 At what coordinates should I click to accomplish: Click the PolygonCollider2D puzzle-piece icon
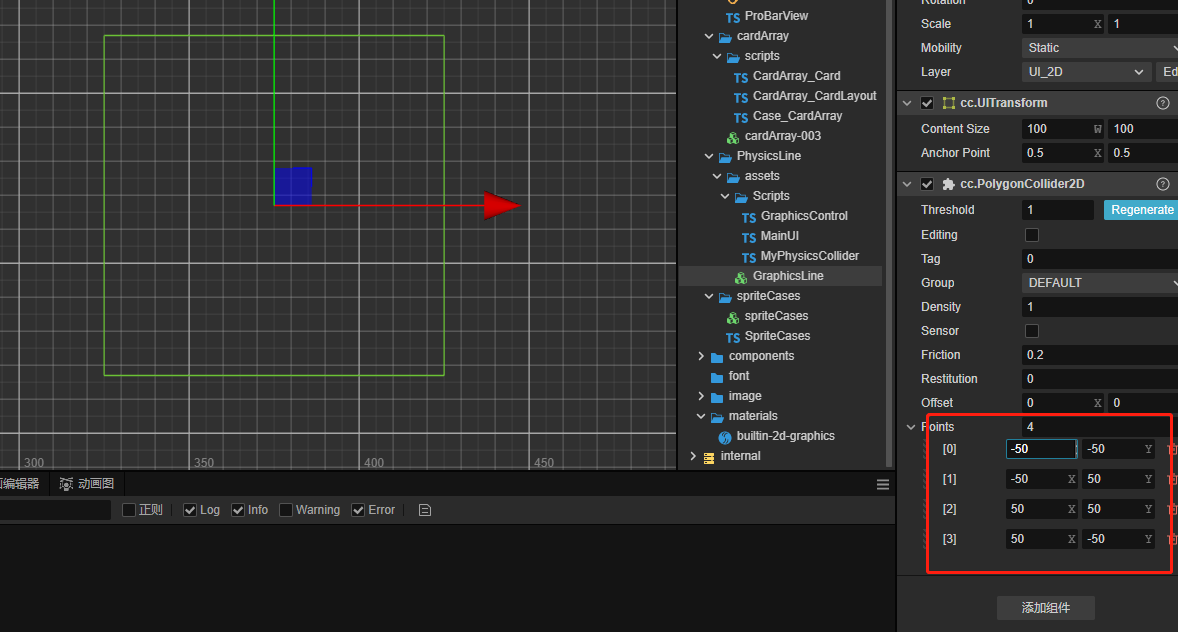coord(949,184)
